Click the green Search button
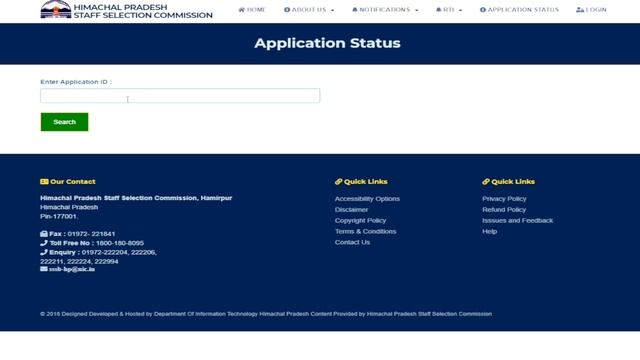 tap(64, 122)
